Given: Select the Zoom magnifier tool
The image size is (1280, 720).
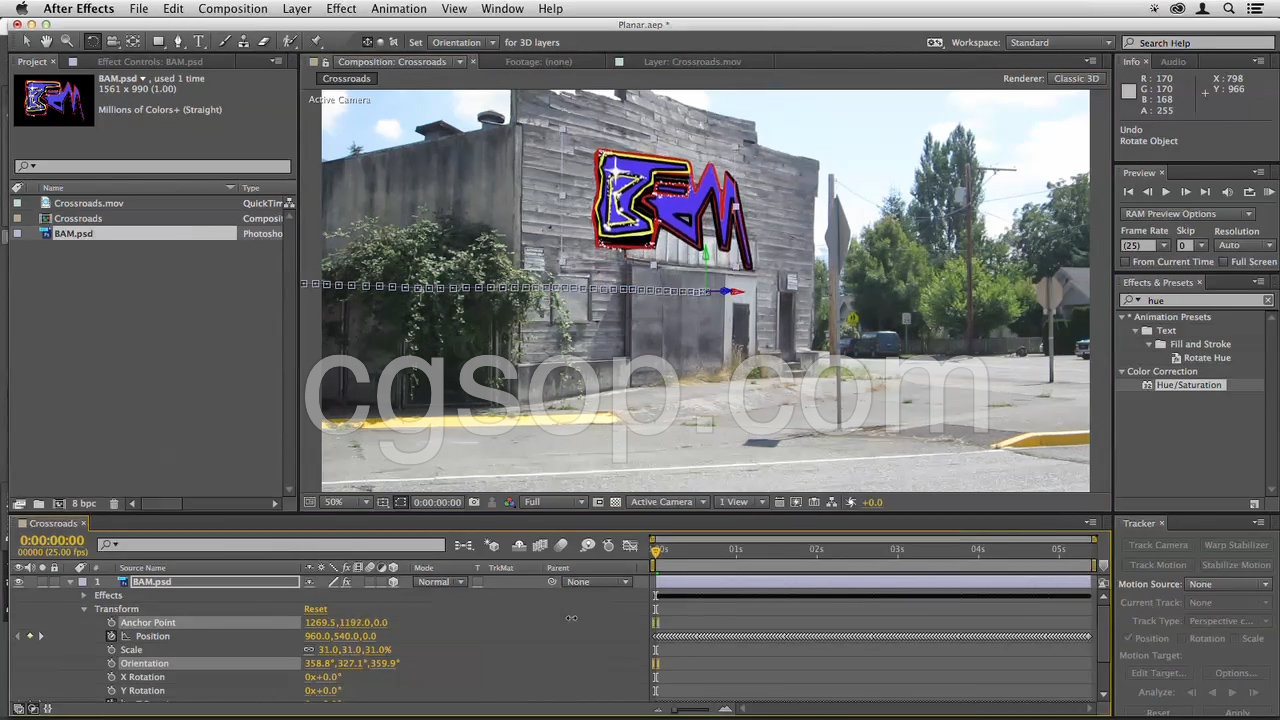Looking at the screenshot, I should click(x=66, y=42).
